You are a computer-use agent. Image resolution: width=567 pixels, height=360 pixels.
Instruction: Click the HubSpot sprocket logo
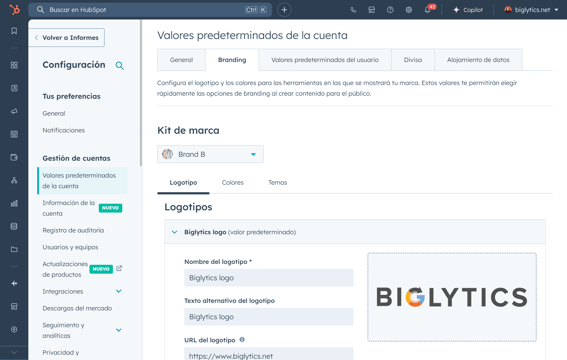[x=14, y=9]
